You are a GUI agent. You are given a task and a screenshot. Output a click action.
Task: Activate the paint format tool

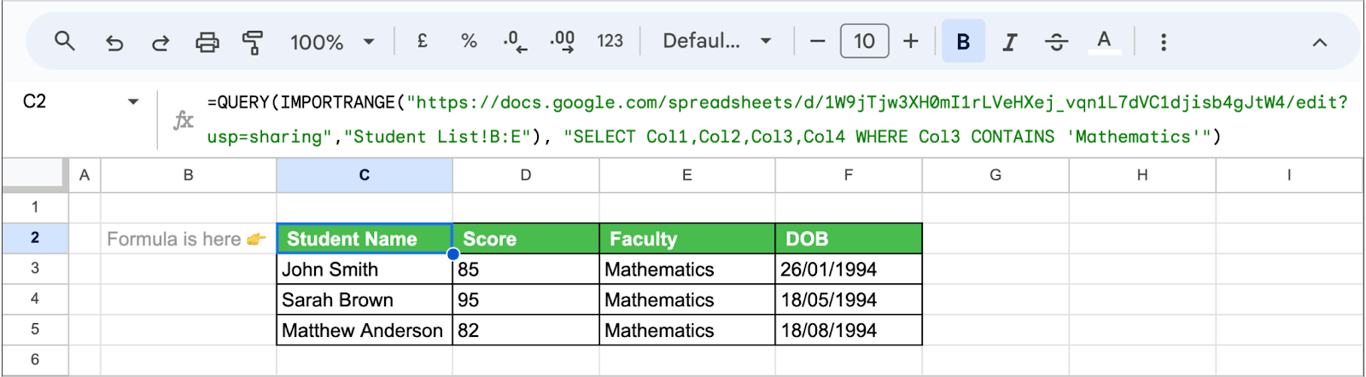(x=253, y=42)
